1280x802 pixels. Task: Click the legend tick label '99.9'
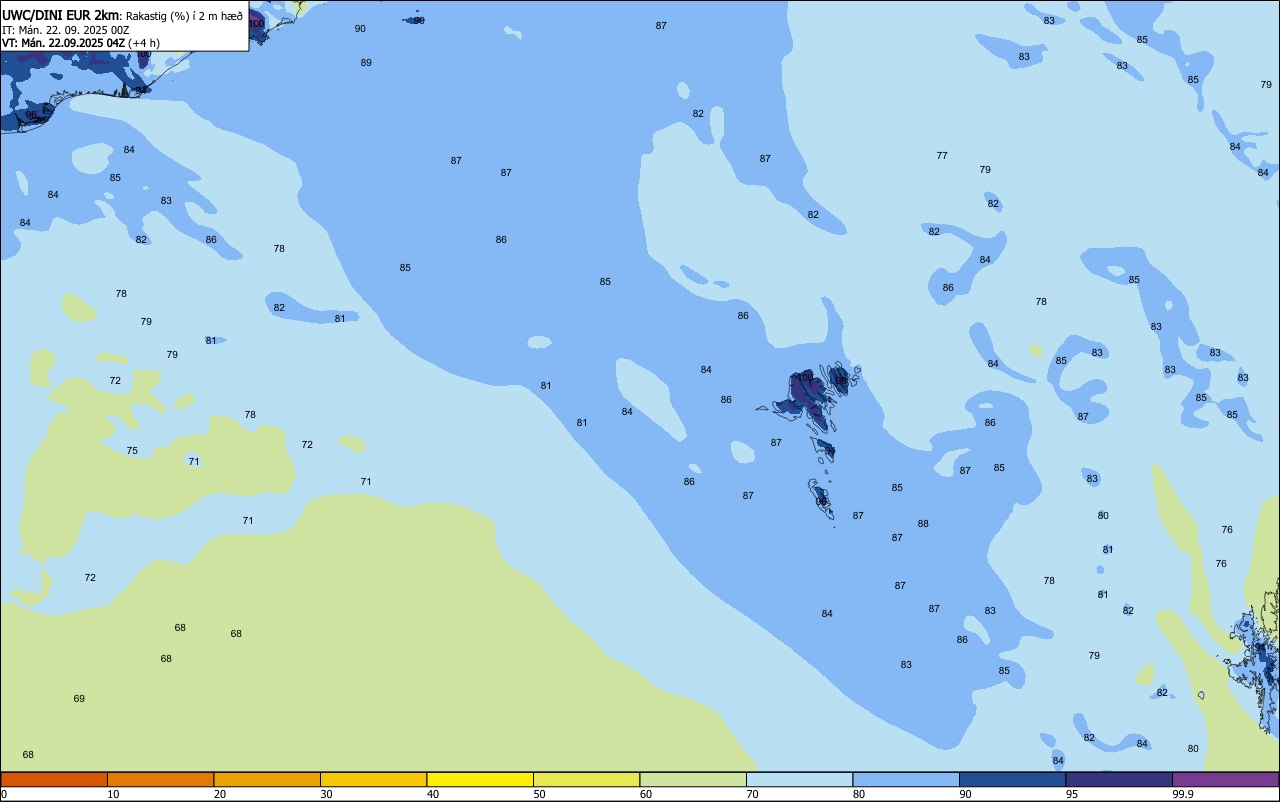[x=1183, y=794]
